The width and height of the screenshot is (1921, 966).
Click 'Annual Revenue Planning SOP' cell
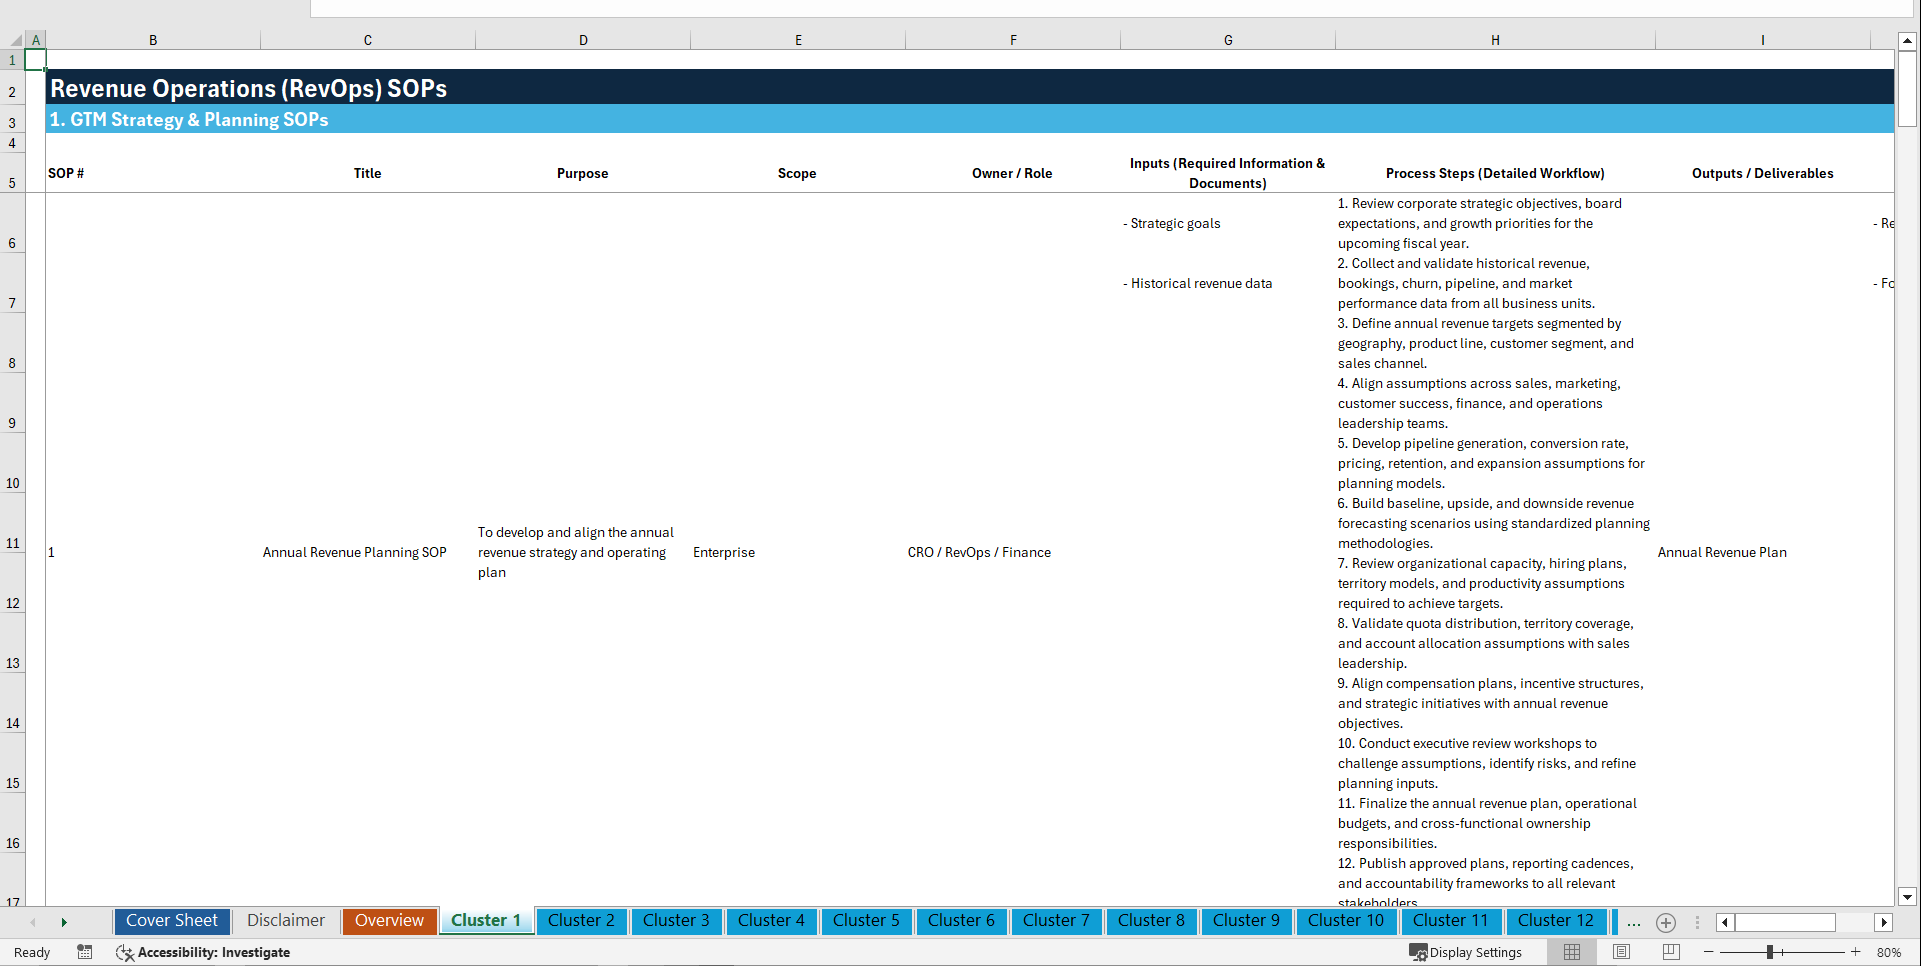click(355, 552)
